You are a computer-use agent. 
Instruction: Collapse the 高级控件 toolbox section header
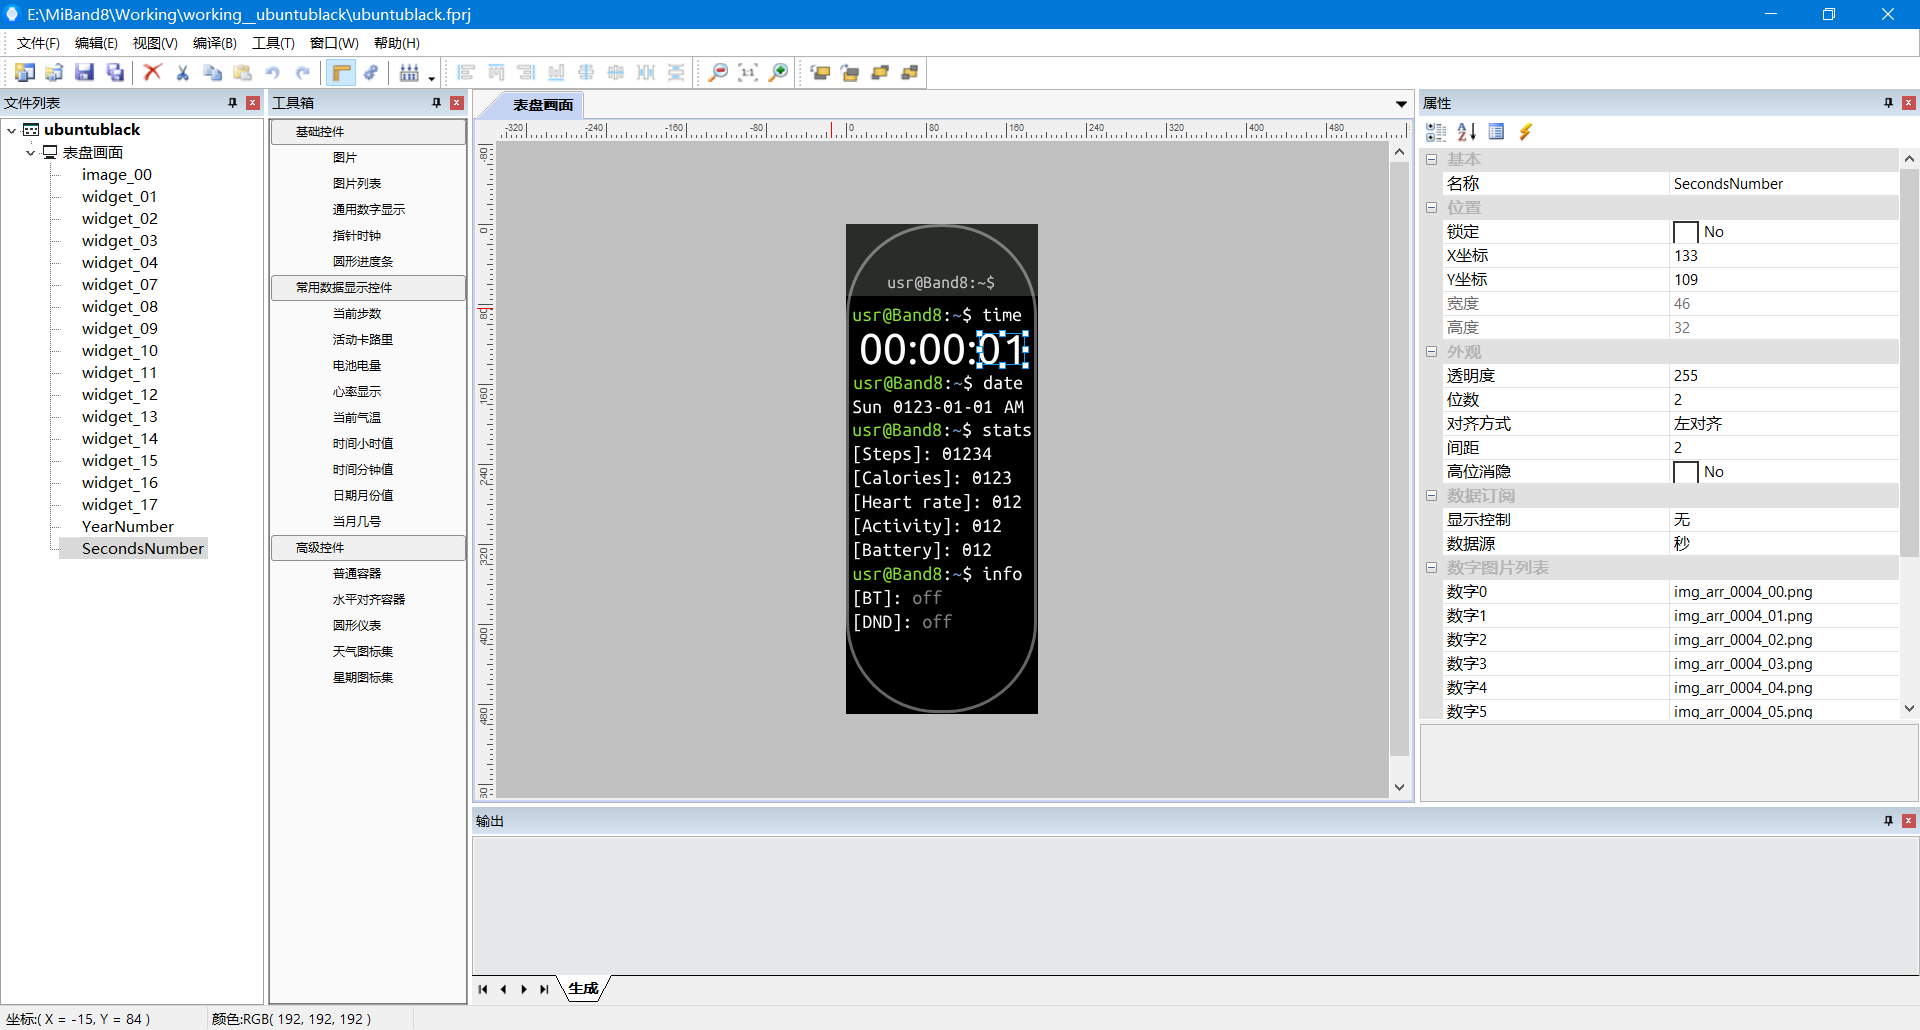368,548
